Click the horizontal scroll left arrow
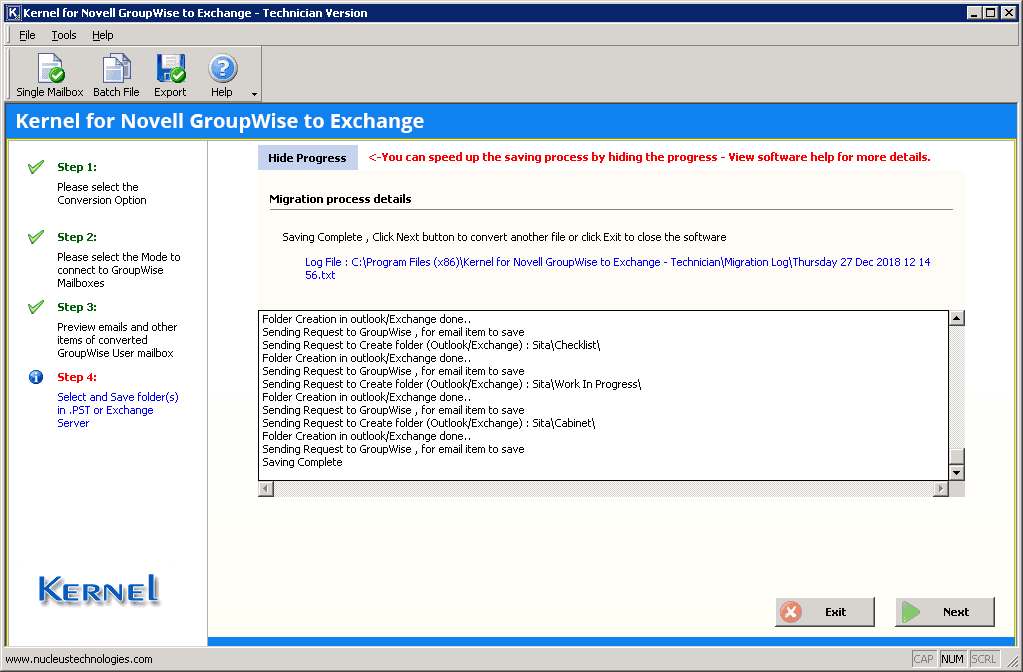Screen dimensions: 1023x672 (x=266, y=489)
